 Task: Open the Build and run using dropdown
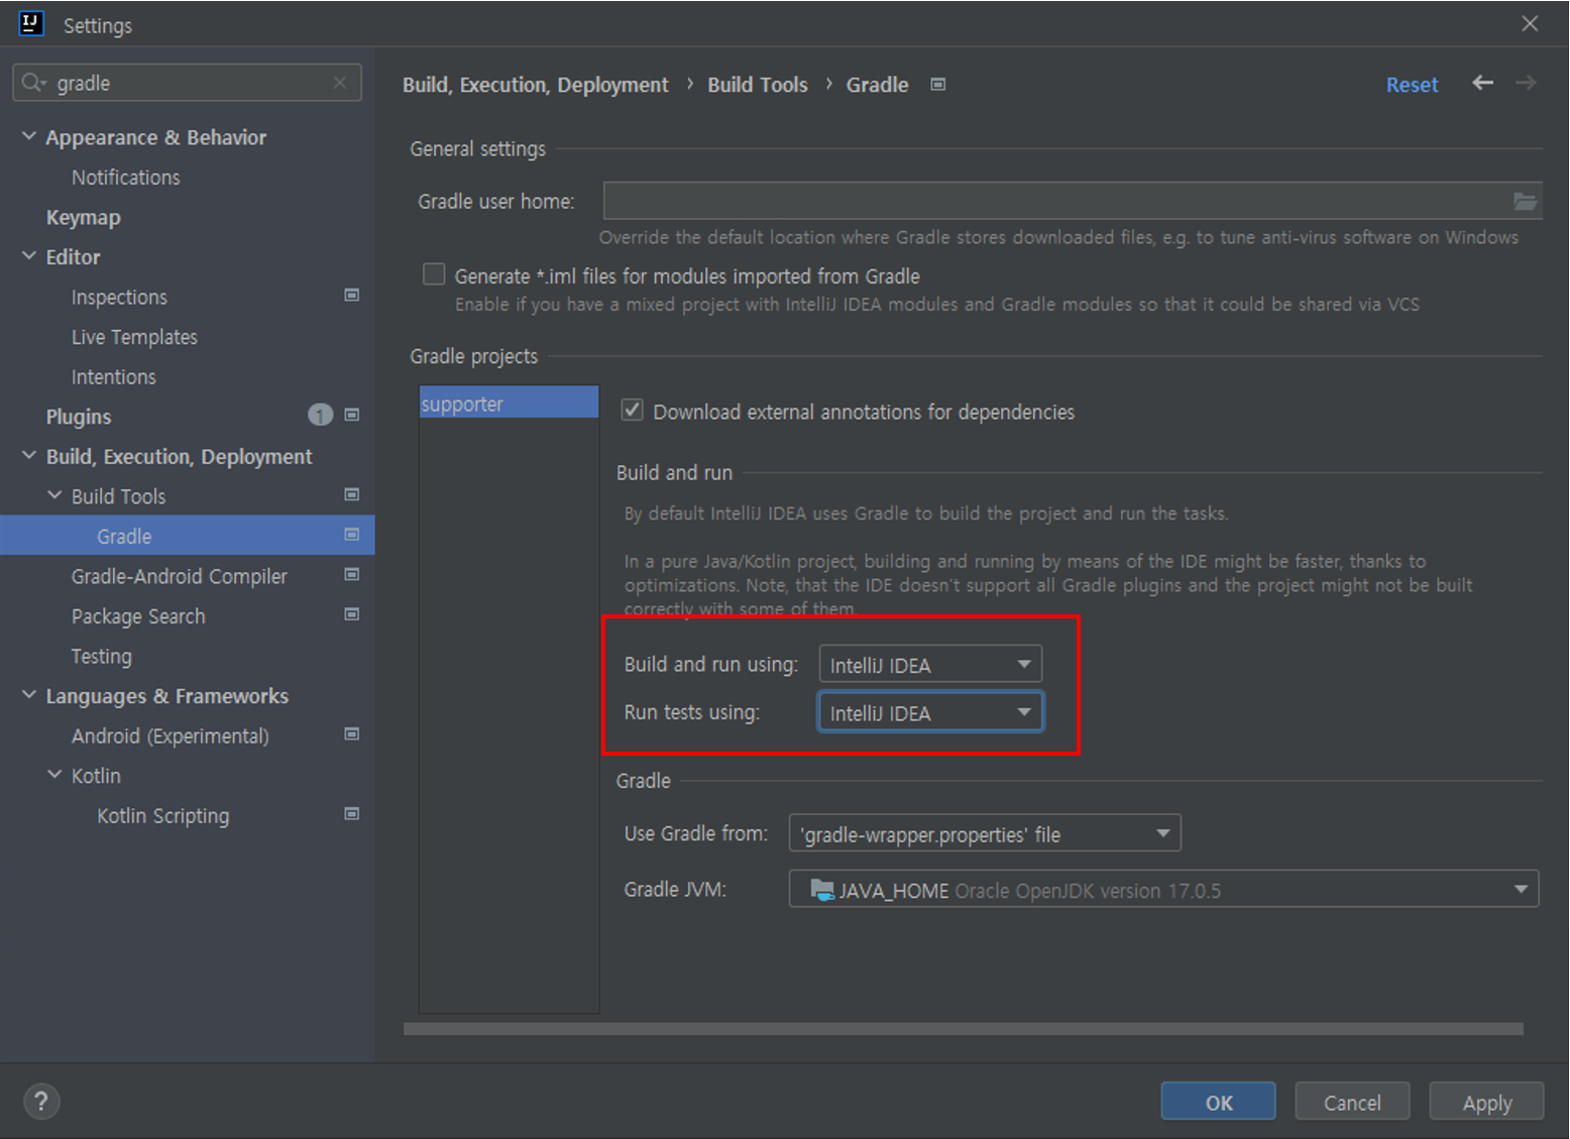point(930,665)
